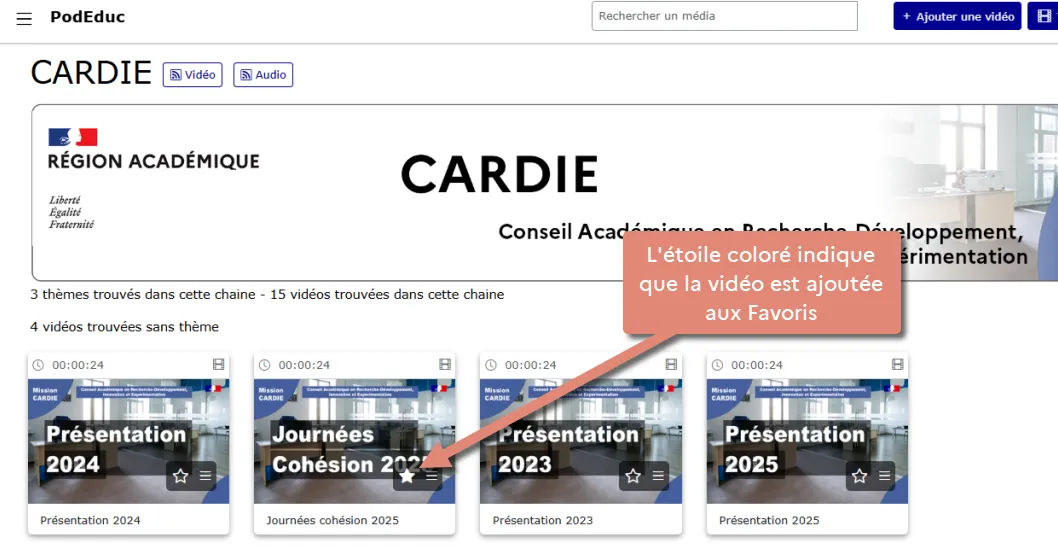Click the CARDIE channel banner image

coord(545,192)
